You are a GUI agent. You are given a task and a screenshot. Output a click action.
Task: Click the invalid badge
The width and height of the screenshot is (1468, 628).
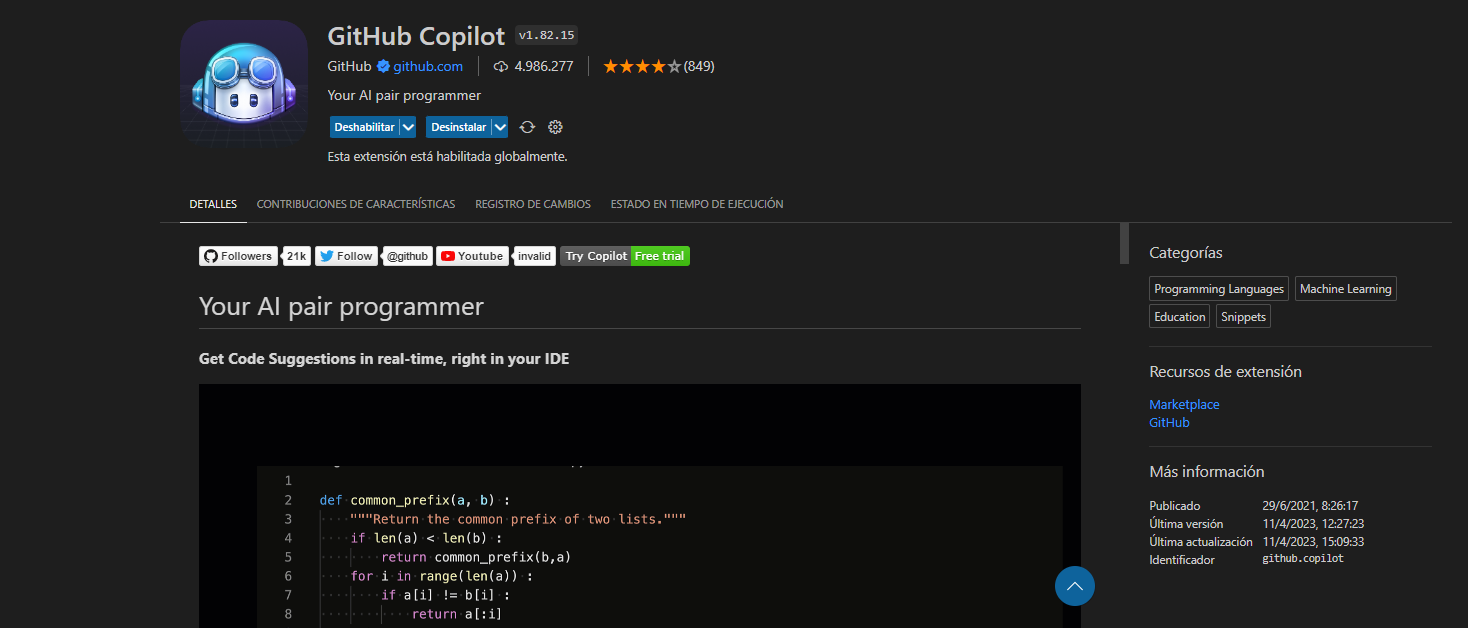pos(535,256)
